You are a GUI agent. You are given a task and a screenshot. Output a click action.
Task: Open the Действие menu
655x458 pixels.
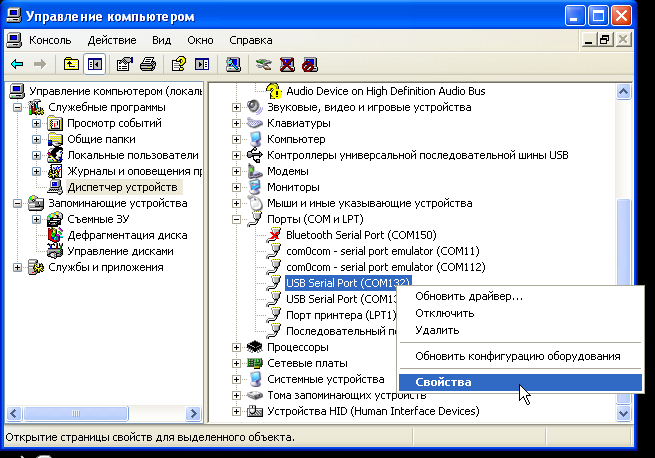pyautogui.click(x=111, y=40)
